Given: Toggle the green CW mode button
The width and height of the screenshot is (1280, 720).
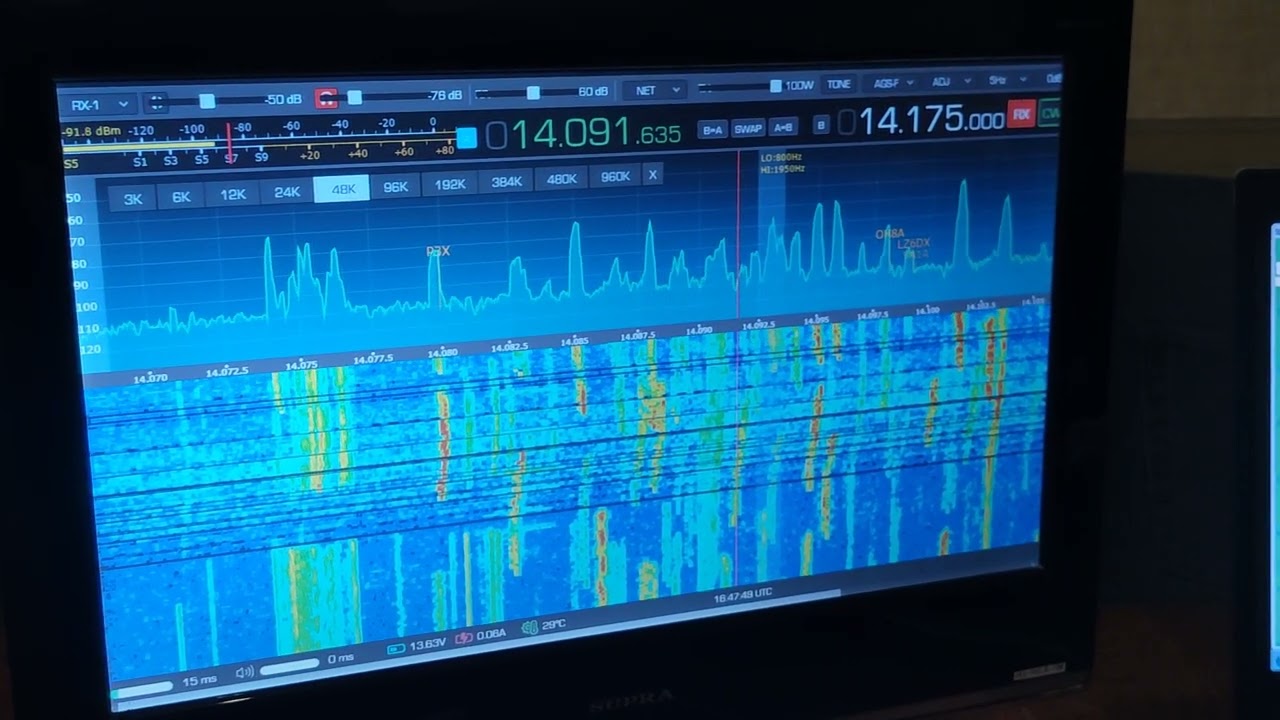Looking at the screenshot, I should 1049,113.
